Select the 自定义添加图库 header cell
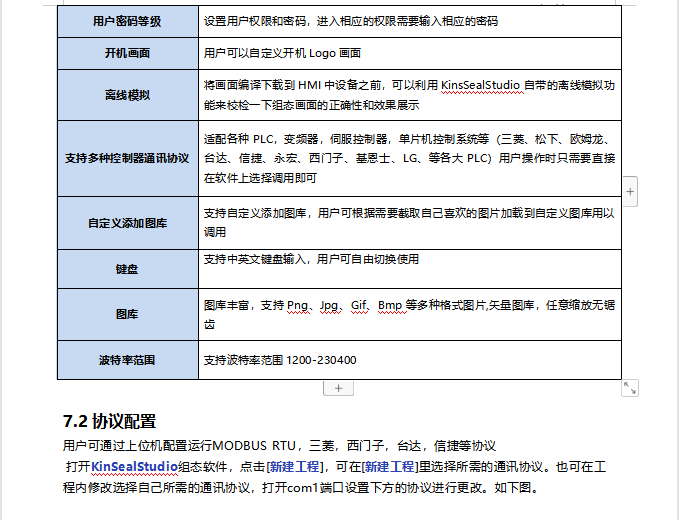The image size is (679, 520). tap(128, 223)
